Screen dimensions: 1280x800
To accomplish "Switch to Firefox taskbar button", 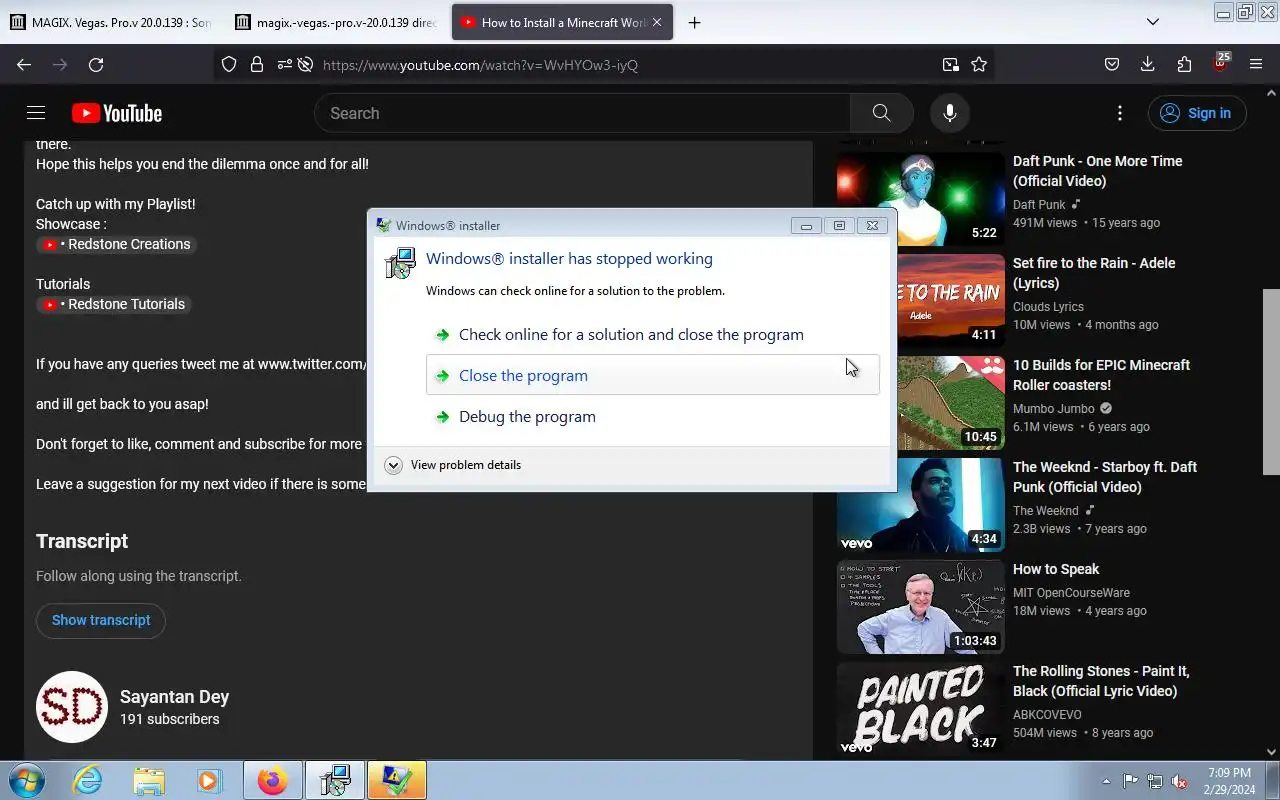I will 272,780.
